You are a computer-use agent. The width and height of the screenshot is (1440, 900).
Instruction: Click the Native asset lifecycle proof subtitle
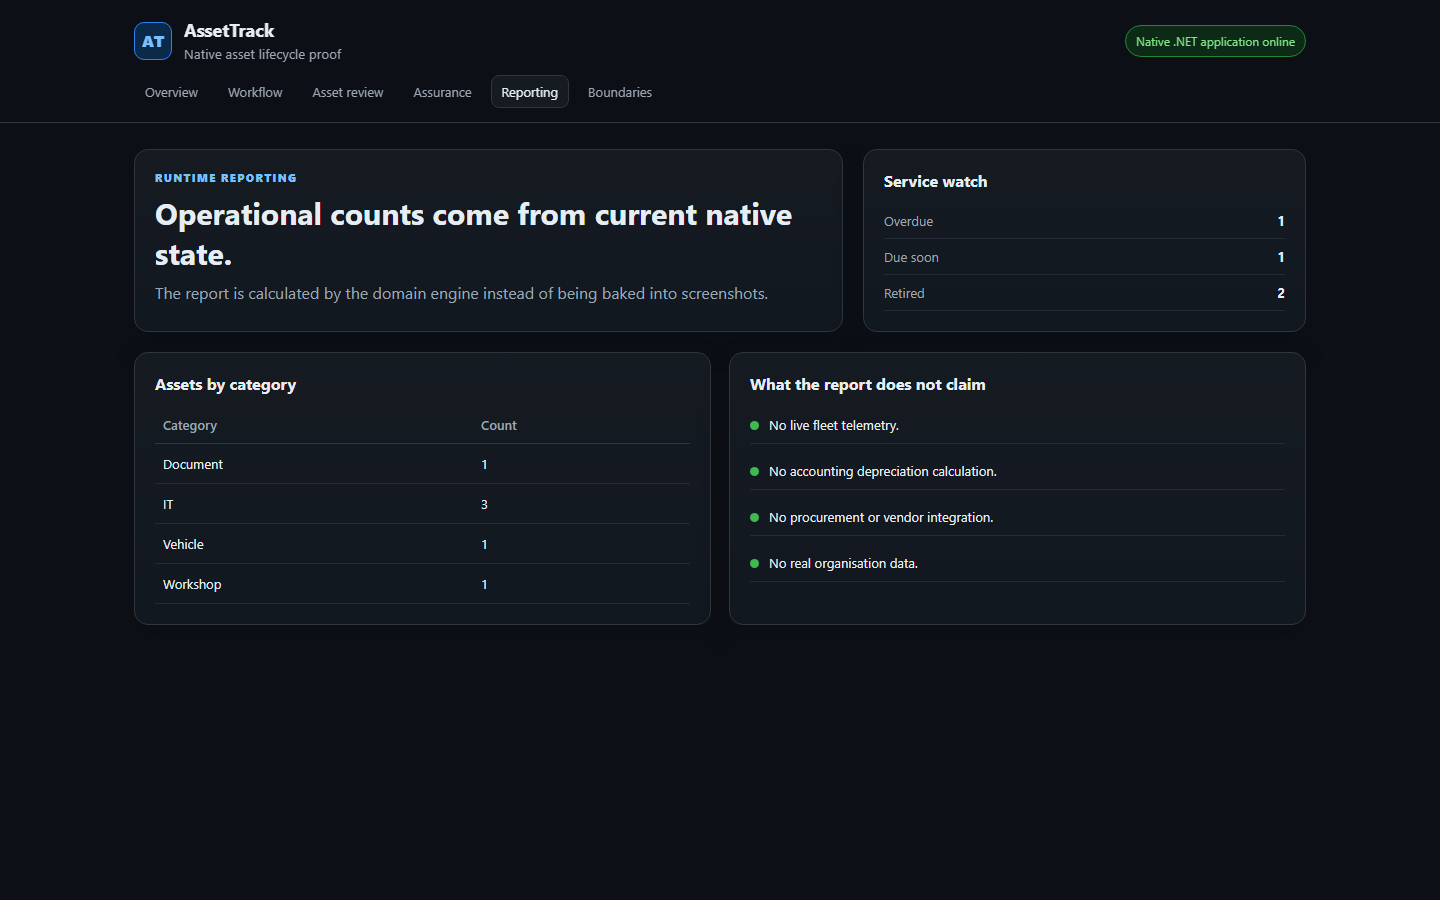pos(262,54)
